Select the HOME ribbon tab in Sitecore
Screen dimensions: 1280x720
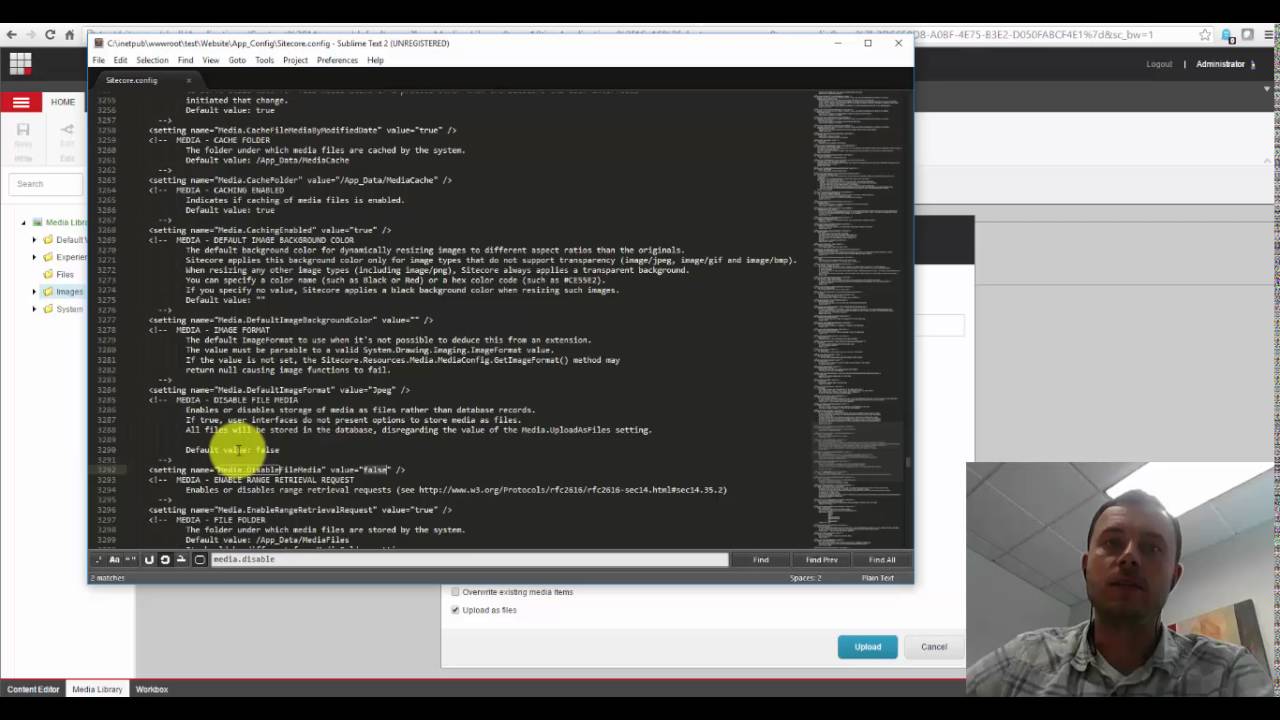[63, 102]
